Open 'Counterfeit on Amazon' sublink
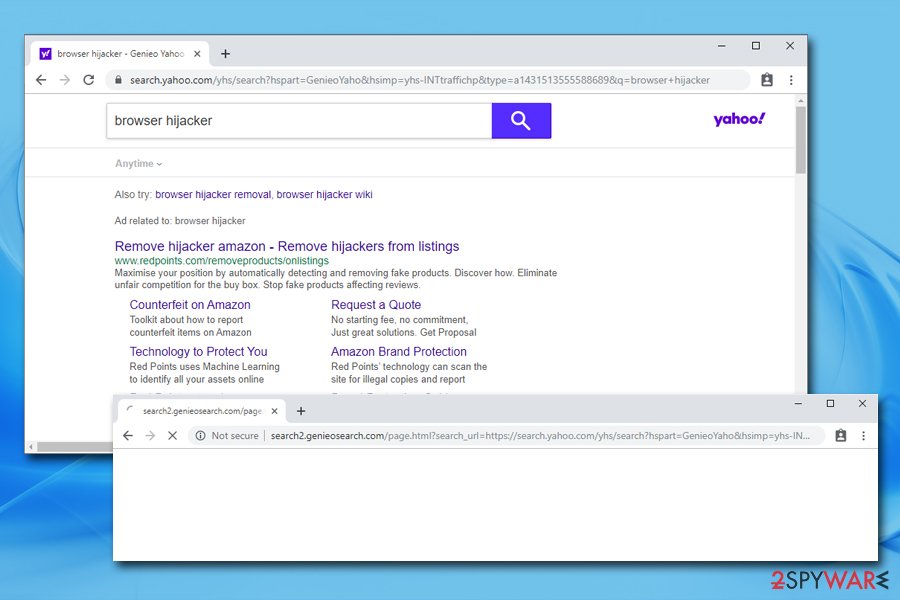 [x=190, y=305]
